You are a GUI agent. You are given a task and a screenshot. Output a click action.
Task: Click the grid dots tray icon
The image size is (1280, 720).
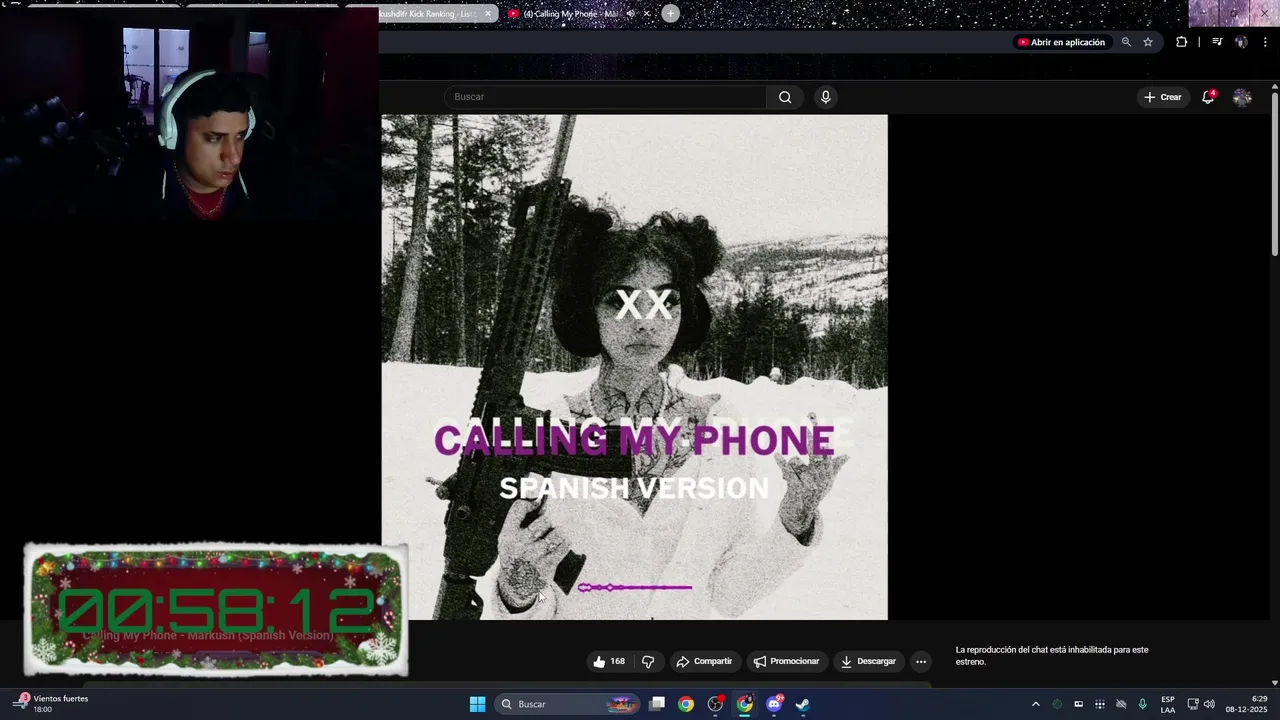1100,704
